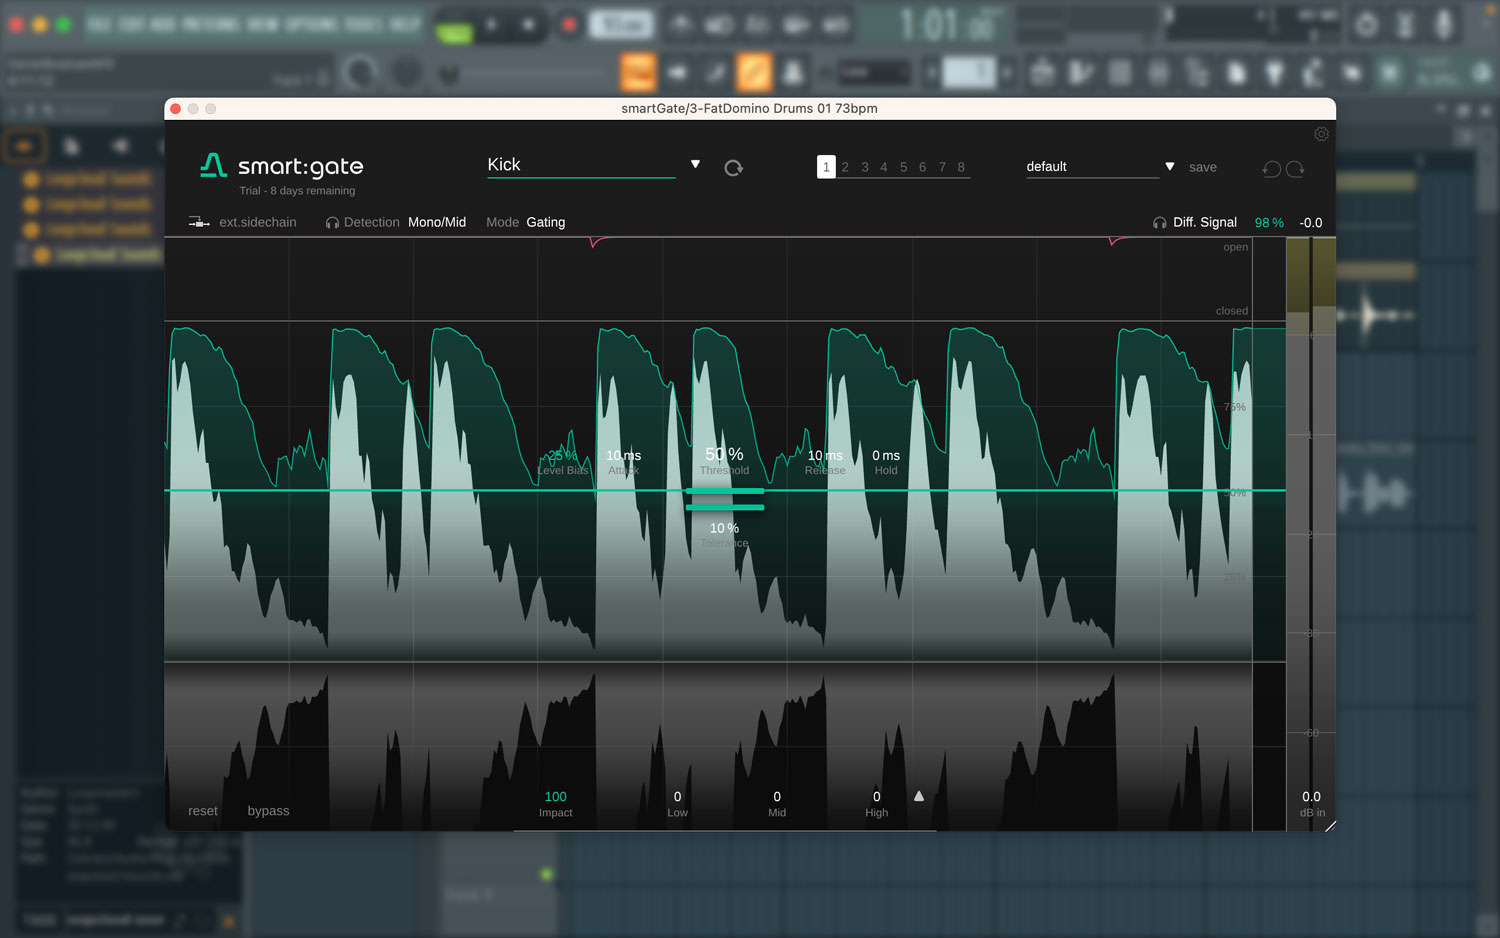Click the Tolerance bar below the threshold line
The width and height of the screenshot is (1500, 938).
[x=725, y=507]
